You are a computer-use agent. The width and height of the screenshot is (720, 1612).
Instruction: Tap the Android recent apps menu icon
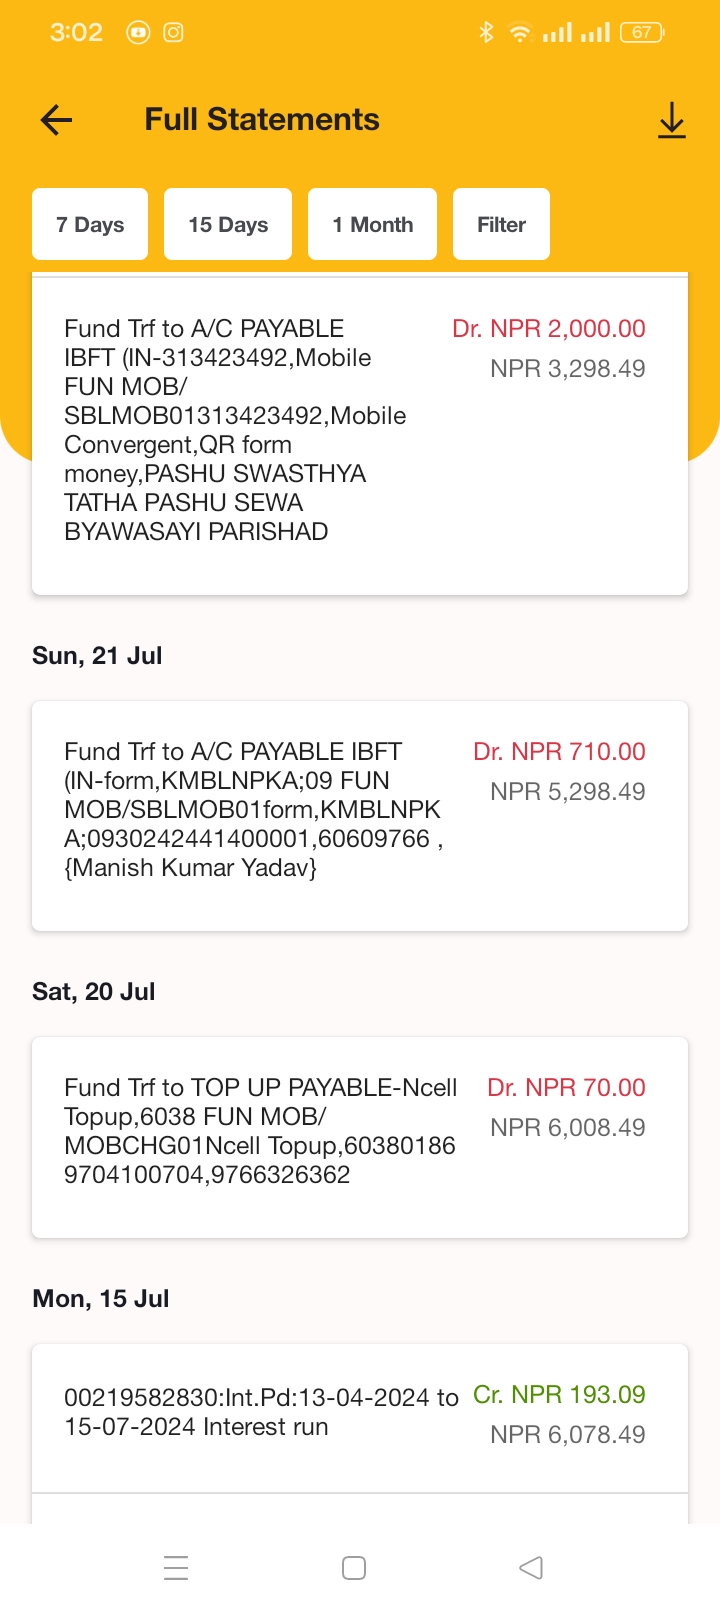coord(176,1568)
